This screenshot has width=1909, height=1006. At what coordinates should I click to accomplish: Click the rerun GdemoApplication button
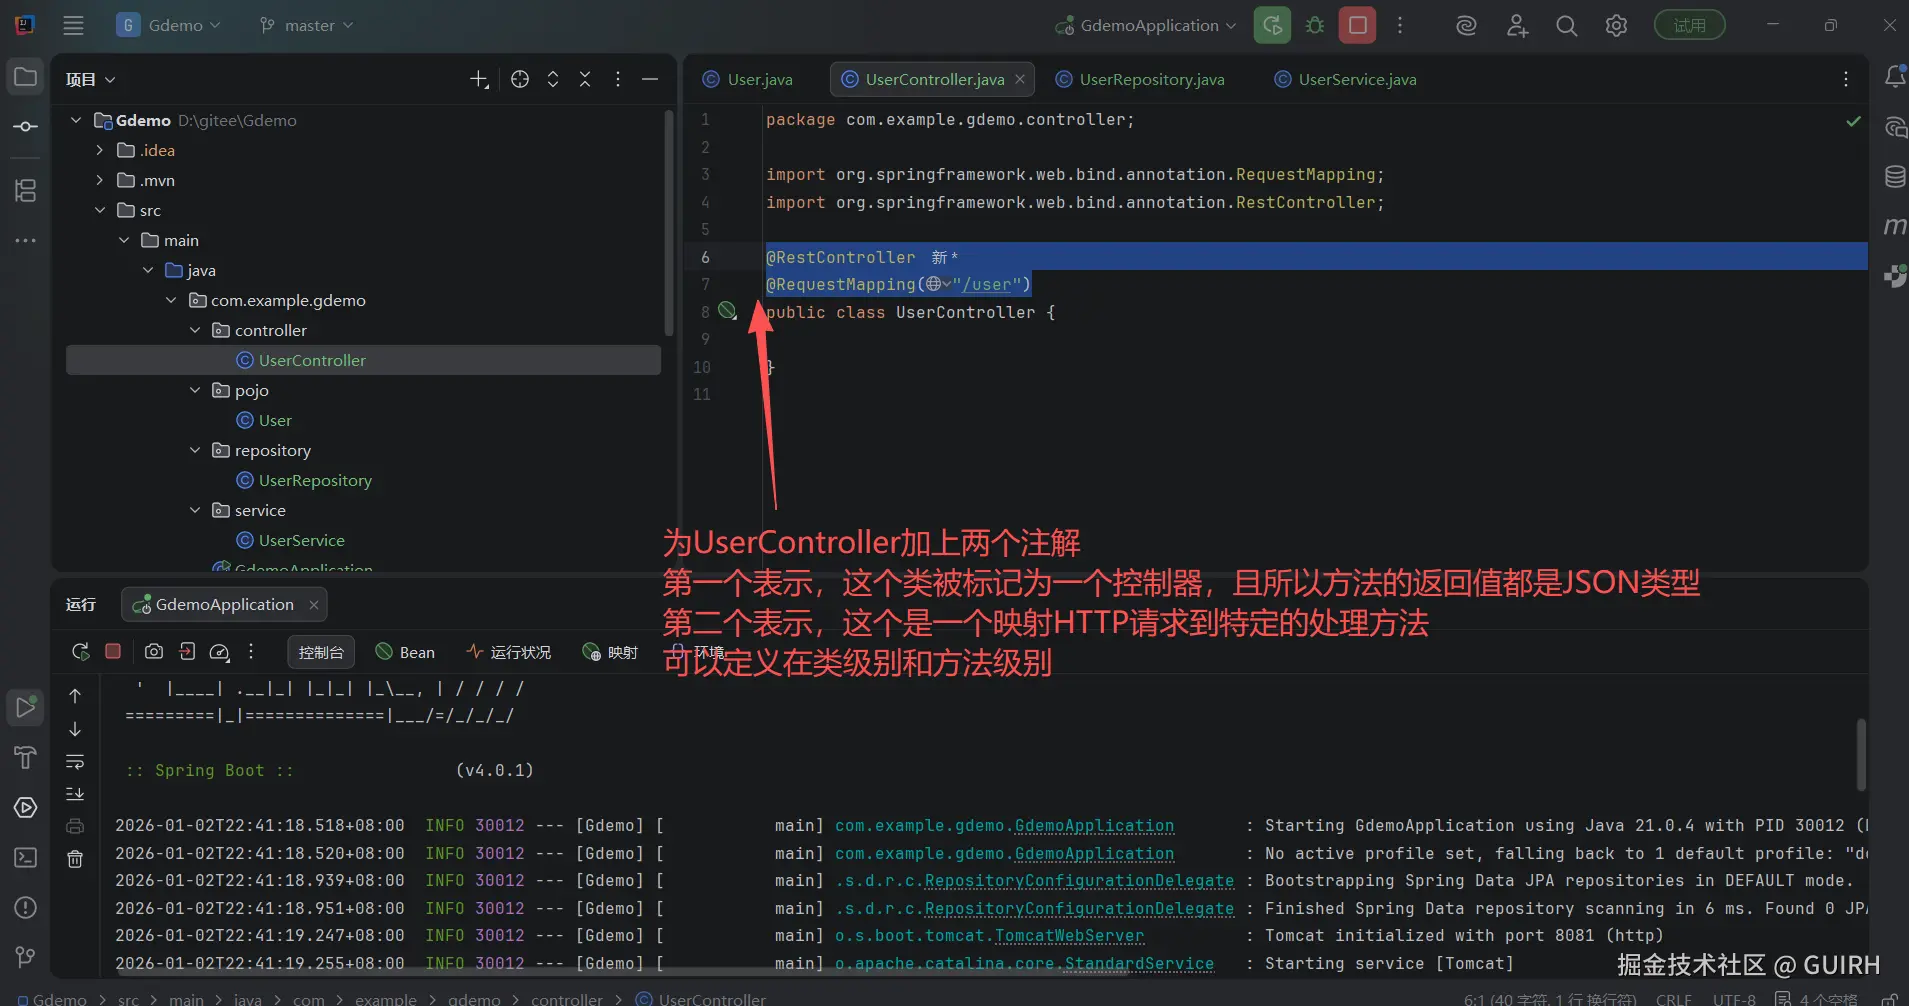click(x=1272, y=25)
